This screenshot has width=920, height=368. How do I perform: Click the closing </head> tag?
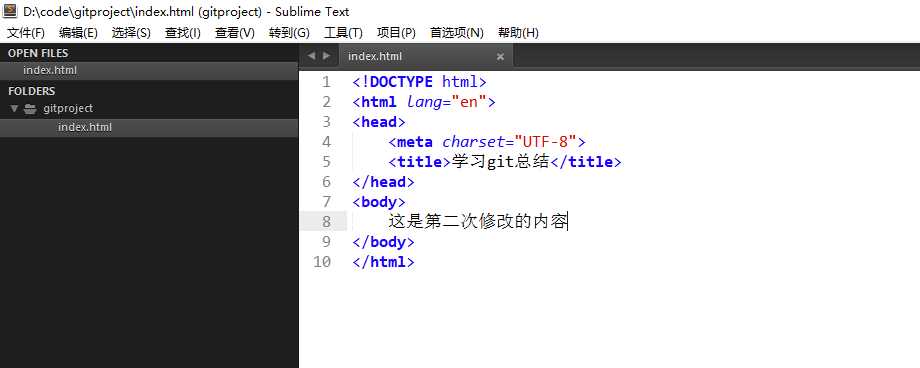coord(383,182)
